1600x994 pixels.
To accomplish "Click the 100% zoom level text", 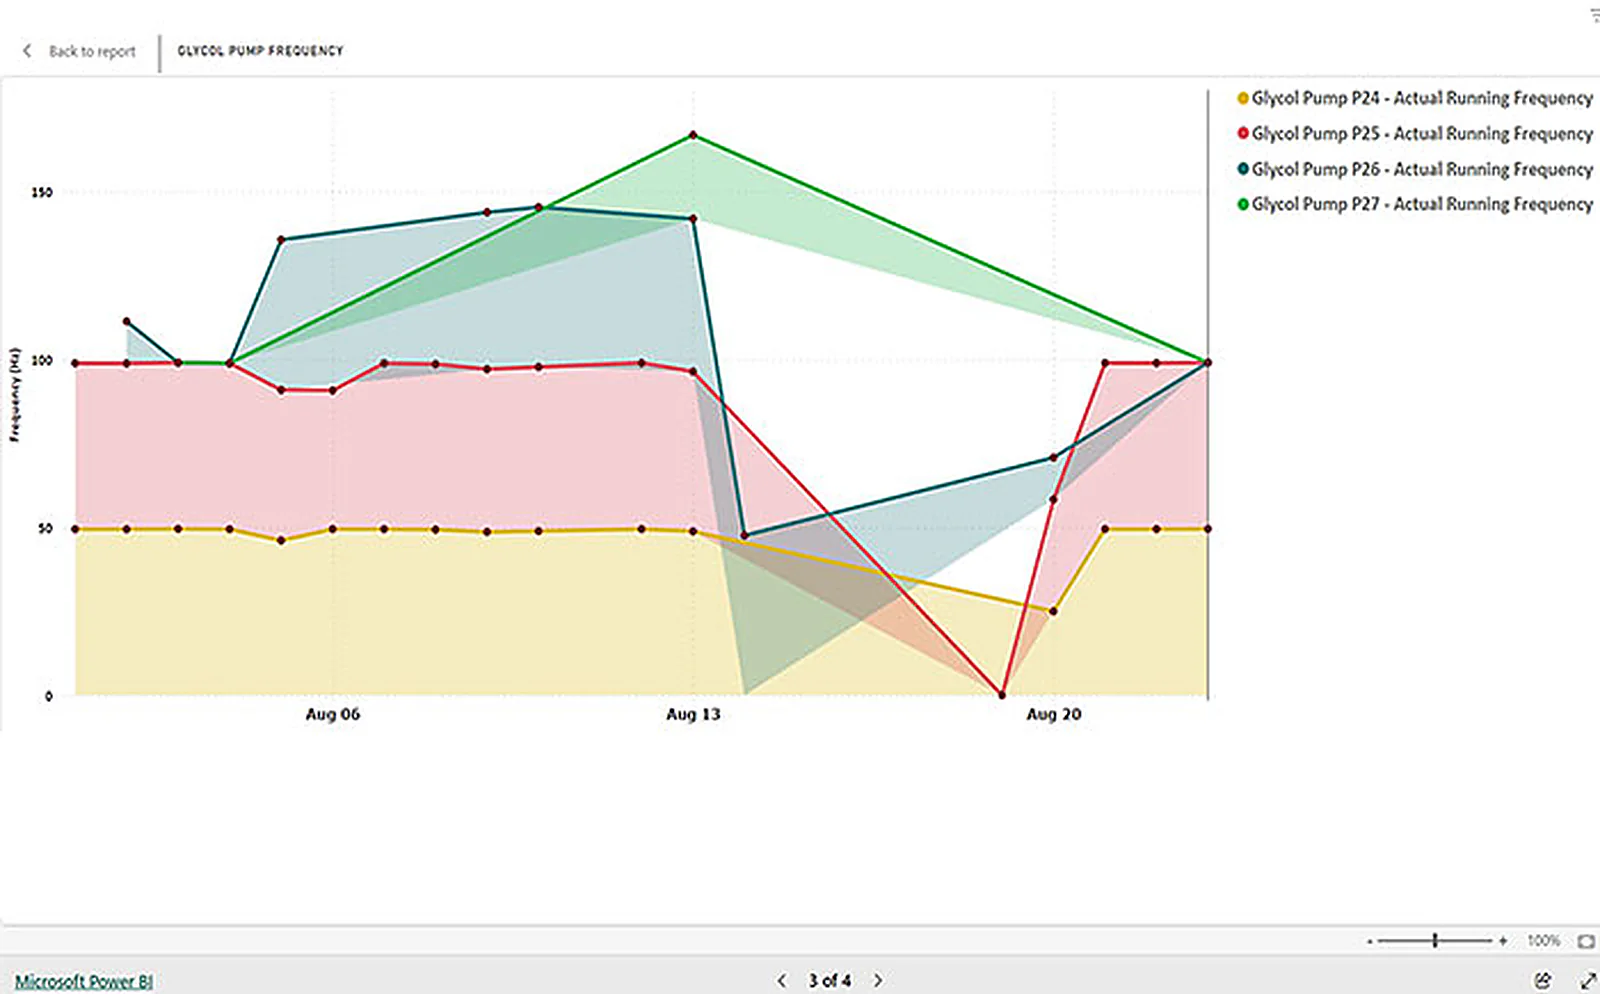I will (1543, 940).
